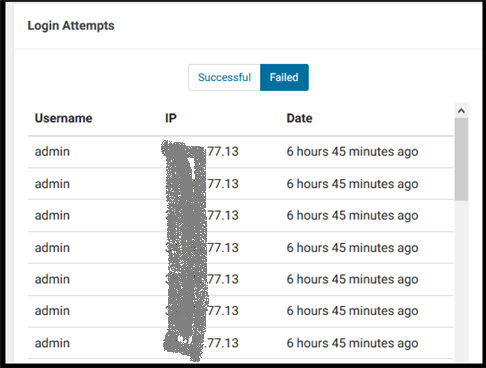Select the first admin username entry
This screenshot has width=486, height=368.
52,152
